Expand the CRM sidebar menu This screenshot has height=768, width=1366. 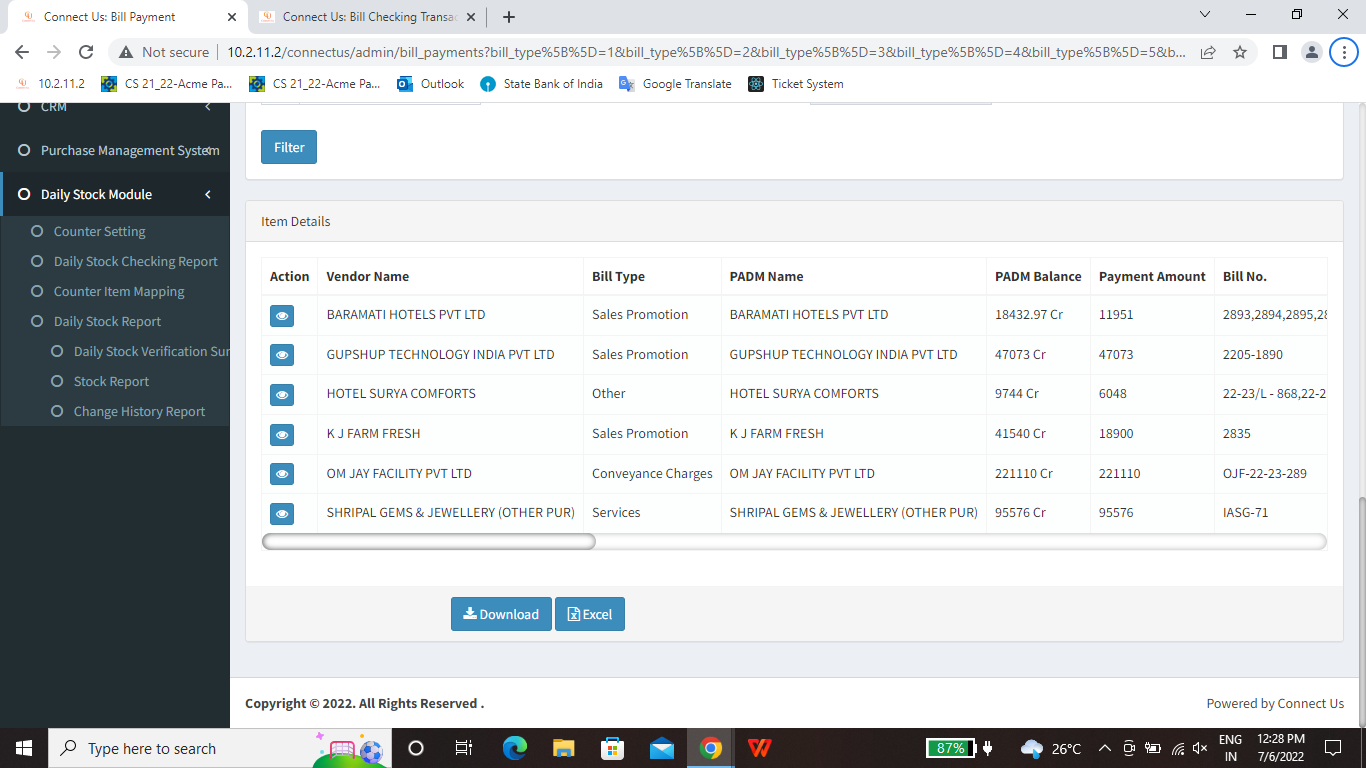pos(115,107)
